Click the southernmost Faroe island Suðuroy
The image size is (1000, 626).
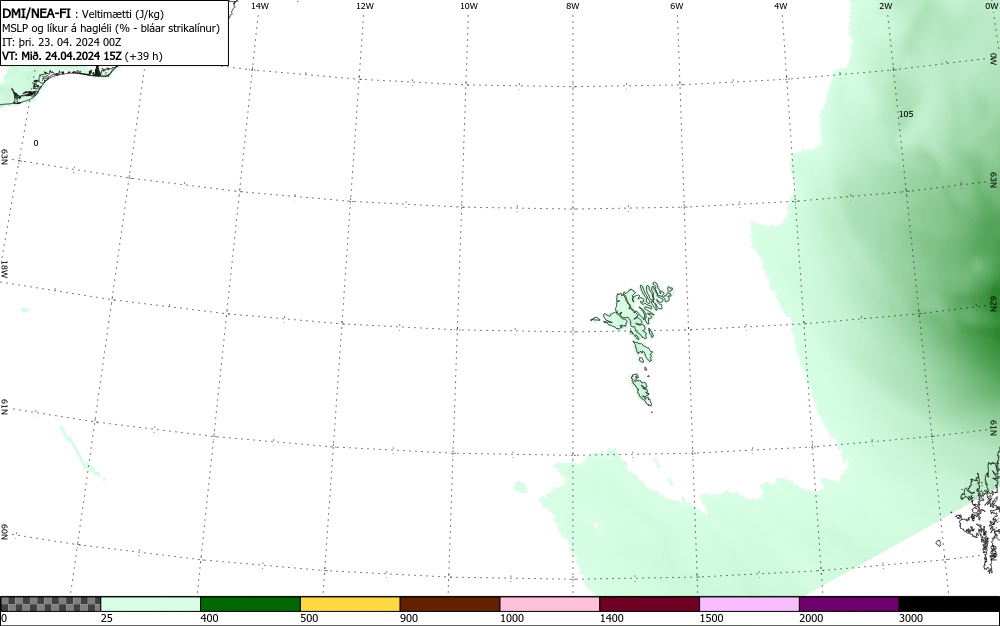pyautogui.click(x=642, y=390)
